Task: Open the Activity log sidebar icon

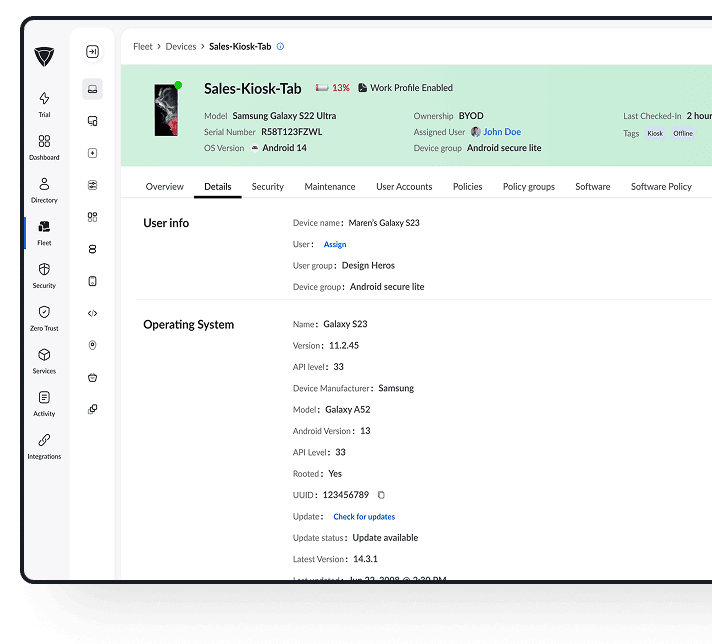Action: pyautogui.click(x=44, y=403)
